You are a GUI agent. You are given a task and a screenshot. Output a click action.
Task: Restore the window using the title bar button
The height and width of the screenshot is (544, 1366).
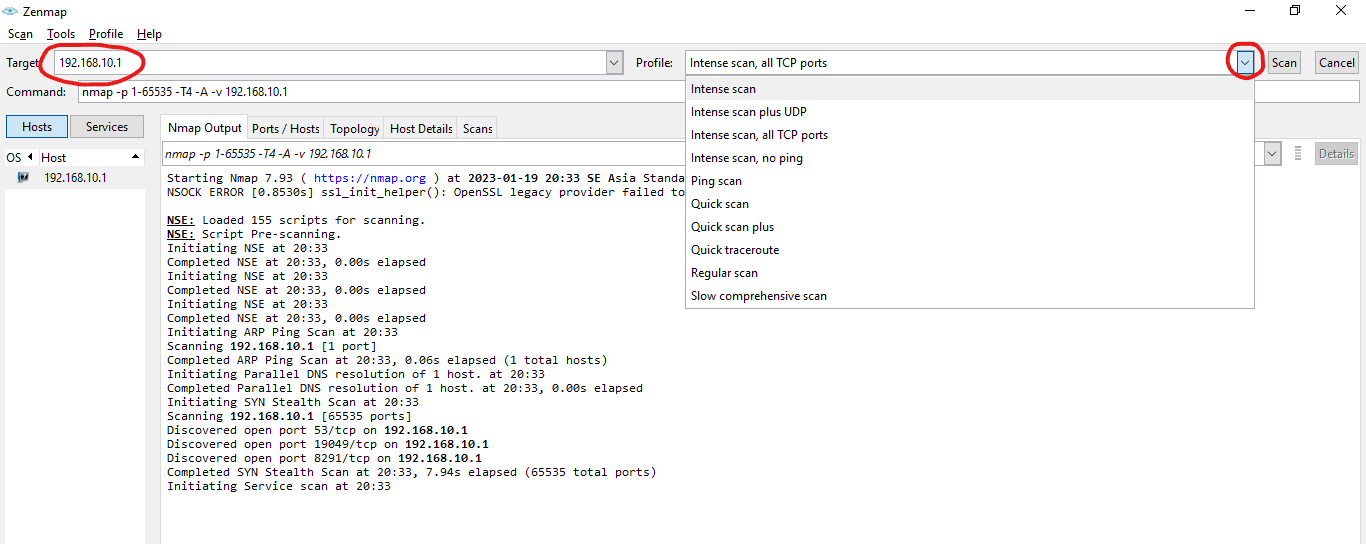click(x=1295, y=11)
